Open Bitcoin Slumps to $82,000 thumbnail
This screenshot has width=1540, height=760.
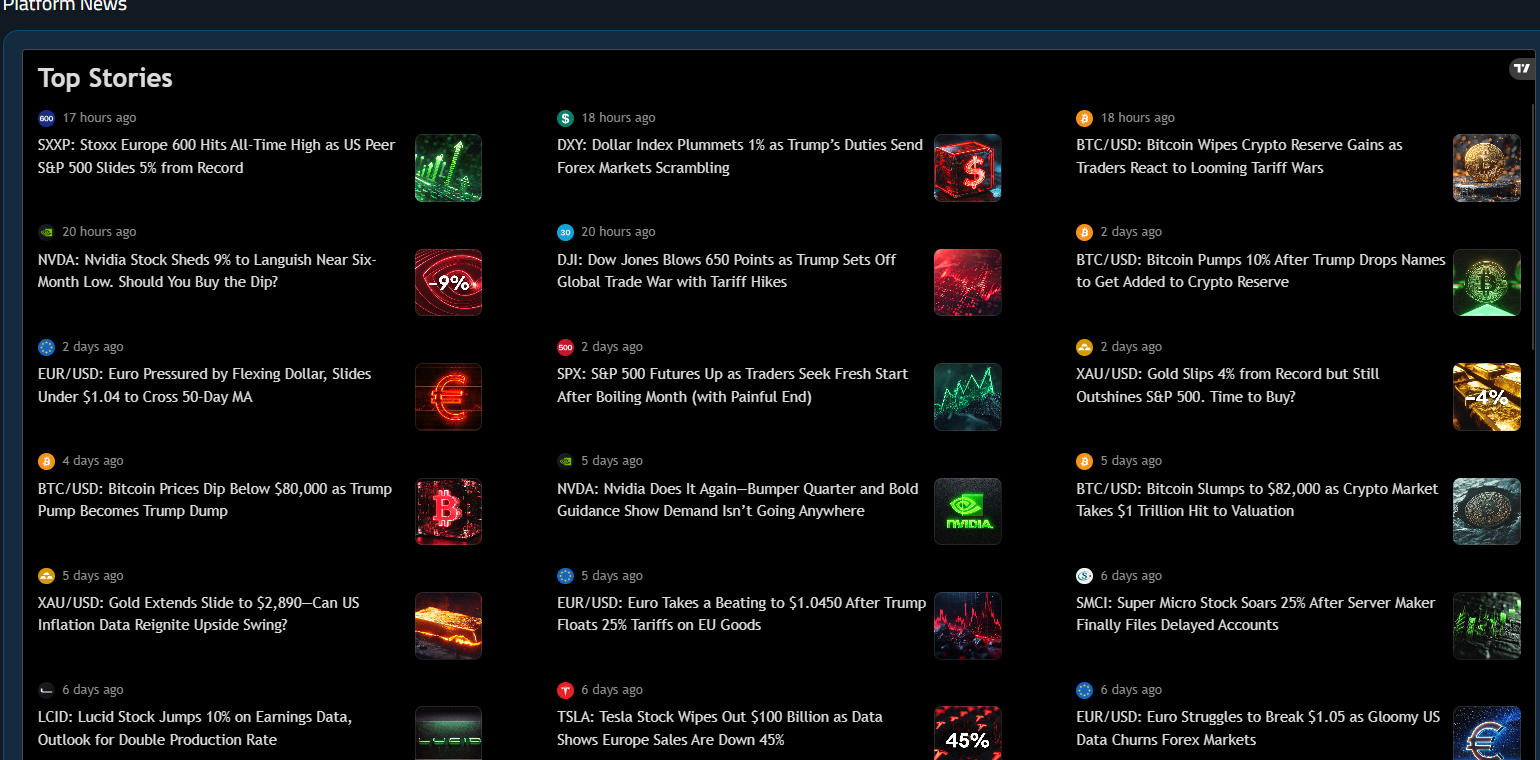point(1486,511)
